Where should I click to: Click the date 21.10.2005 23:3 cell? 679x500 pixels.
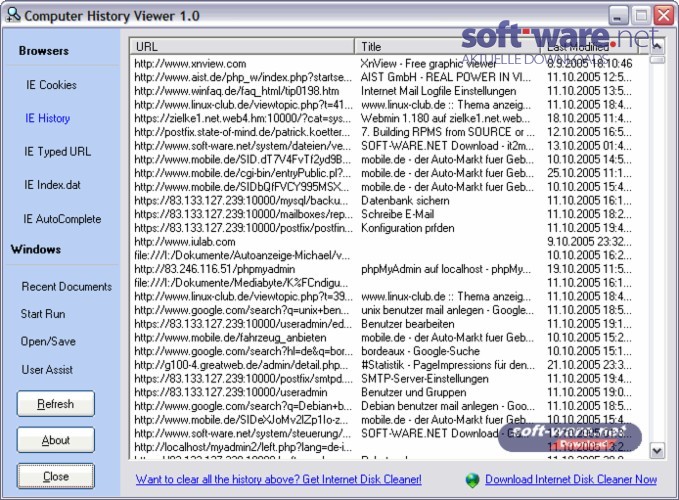[x=589, y=365]
